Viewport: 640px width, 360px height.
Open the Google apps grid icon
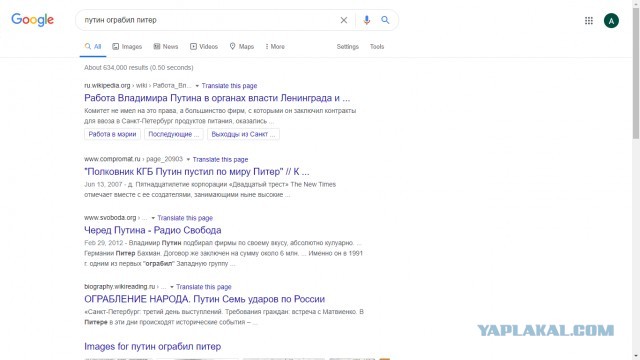coord(589,20)
